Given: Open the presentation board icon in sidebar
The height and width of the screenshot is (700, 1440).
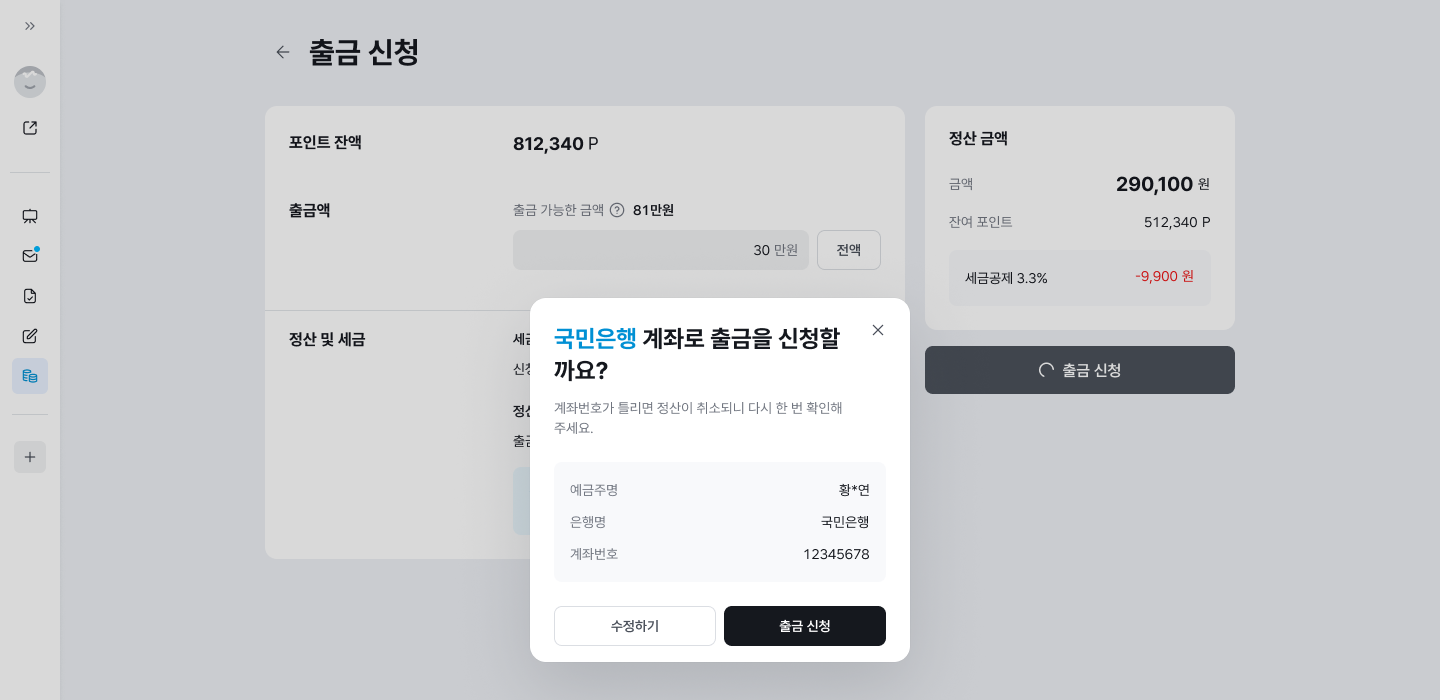Looking at the screenshot, I should 30,216.
